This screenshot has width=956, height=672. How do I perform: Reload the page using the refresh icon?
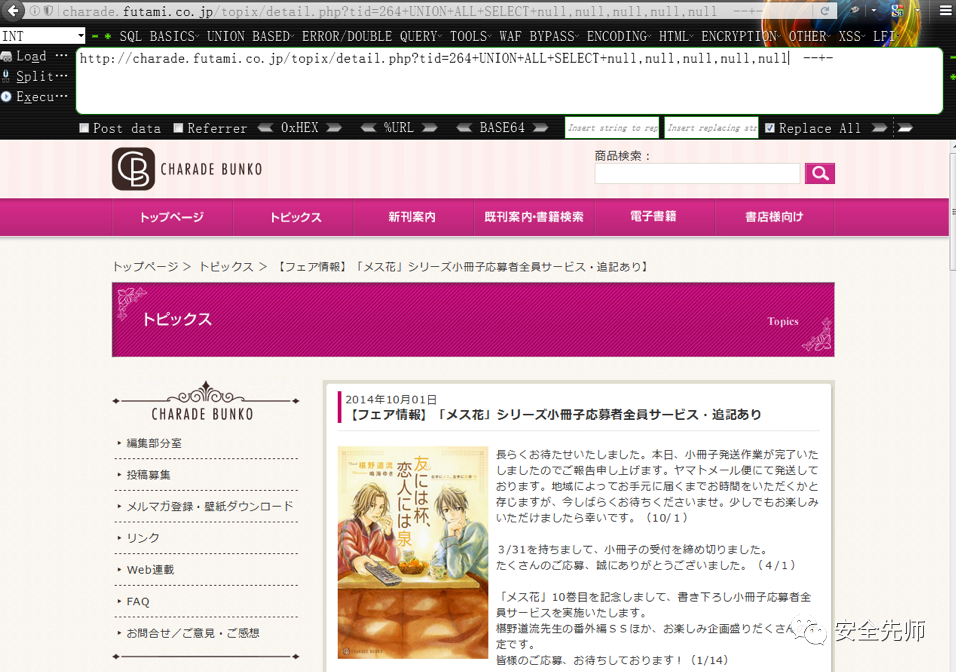pyautogui.click(x=824, y=11)
